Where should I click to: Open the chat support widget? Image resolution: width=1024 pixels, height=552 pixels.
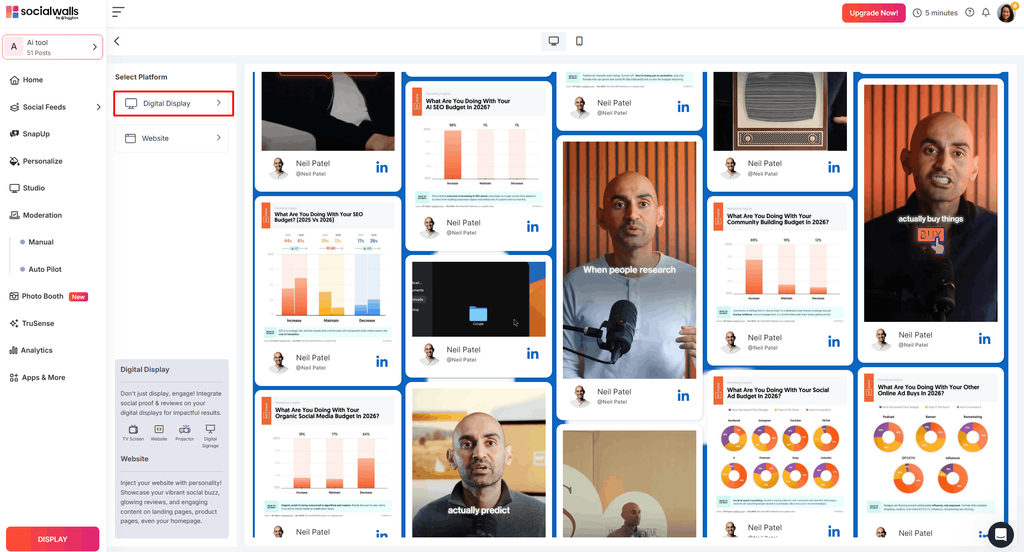(1000, 534)
